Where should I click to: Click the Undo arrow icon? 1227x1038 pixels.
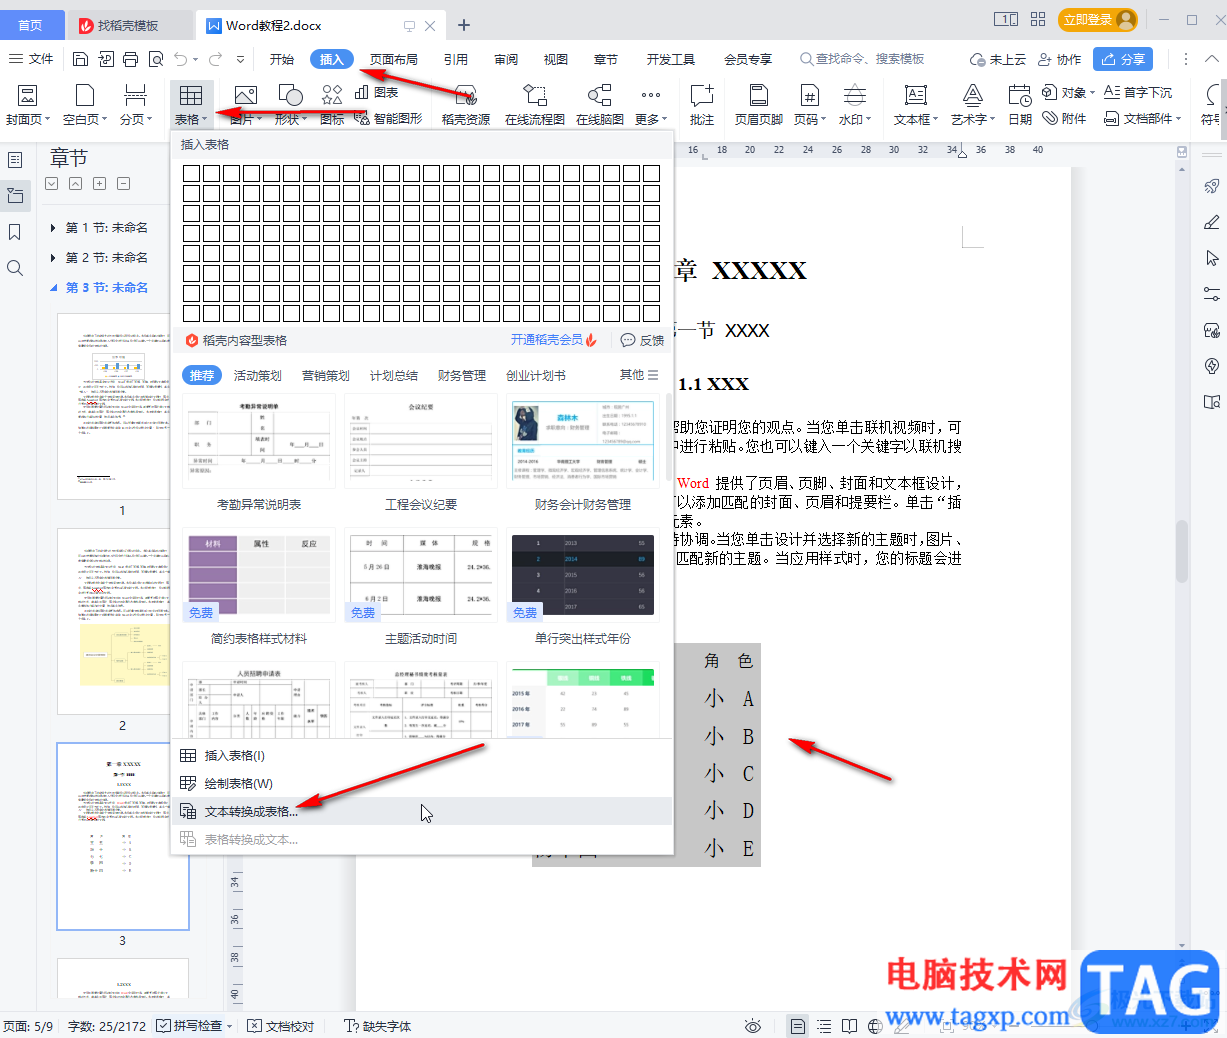click(x=181, y=60)
